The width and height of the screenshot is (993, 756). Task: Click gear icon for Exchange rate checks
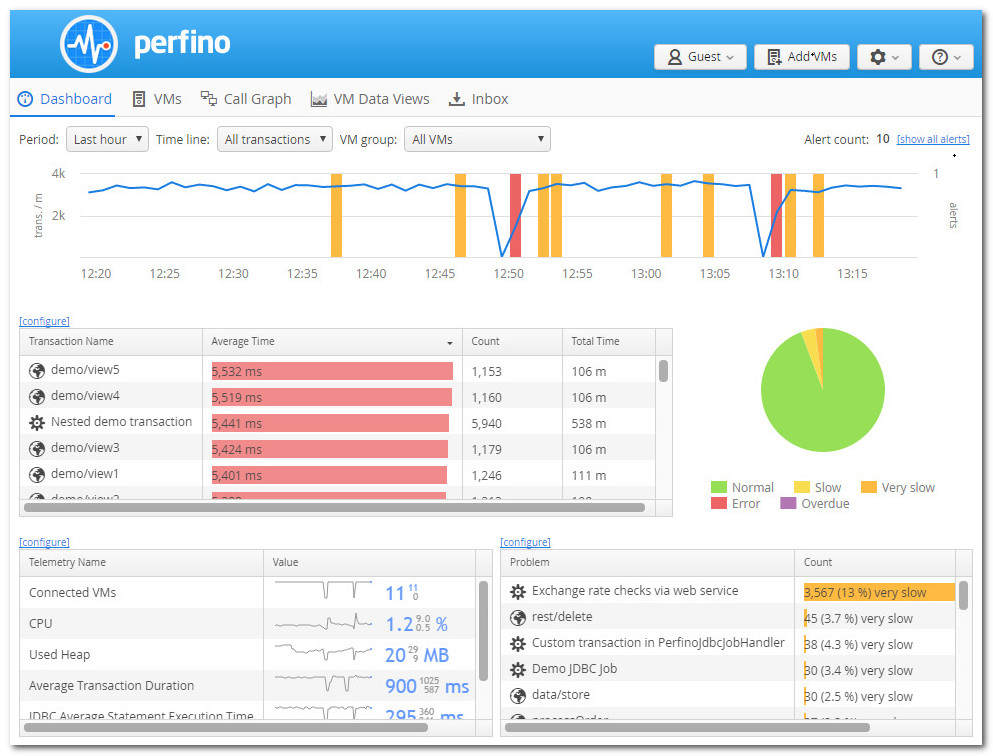coord(518,591)
